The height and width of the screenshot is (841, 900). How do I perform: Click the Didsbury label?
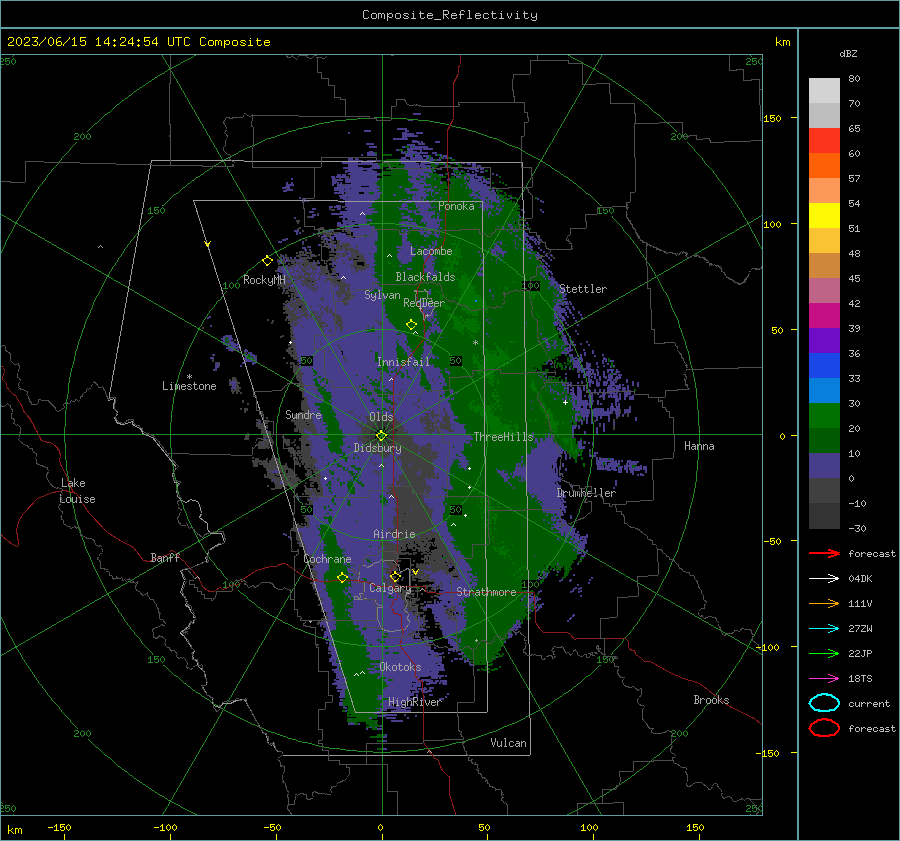(x=377, y=448)
